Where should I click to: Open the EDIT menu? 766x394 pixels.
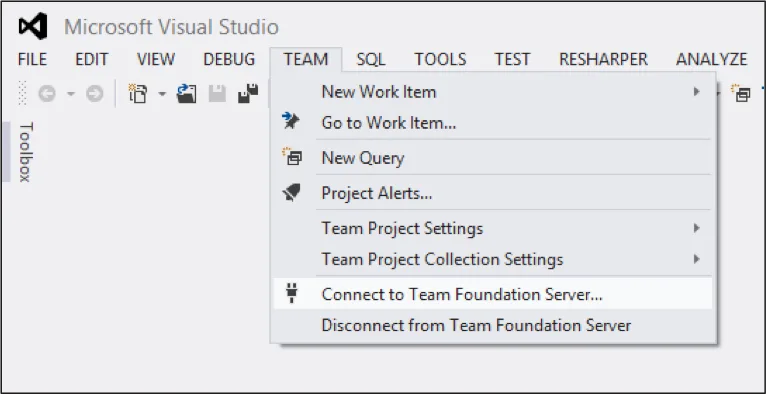tap(91, 60)
